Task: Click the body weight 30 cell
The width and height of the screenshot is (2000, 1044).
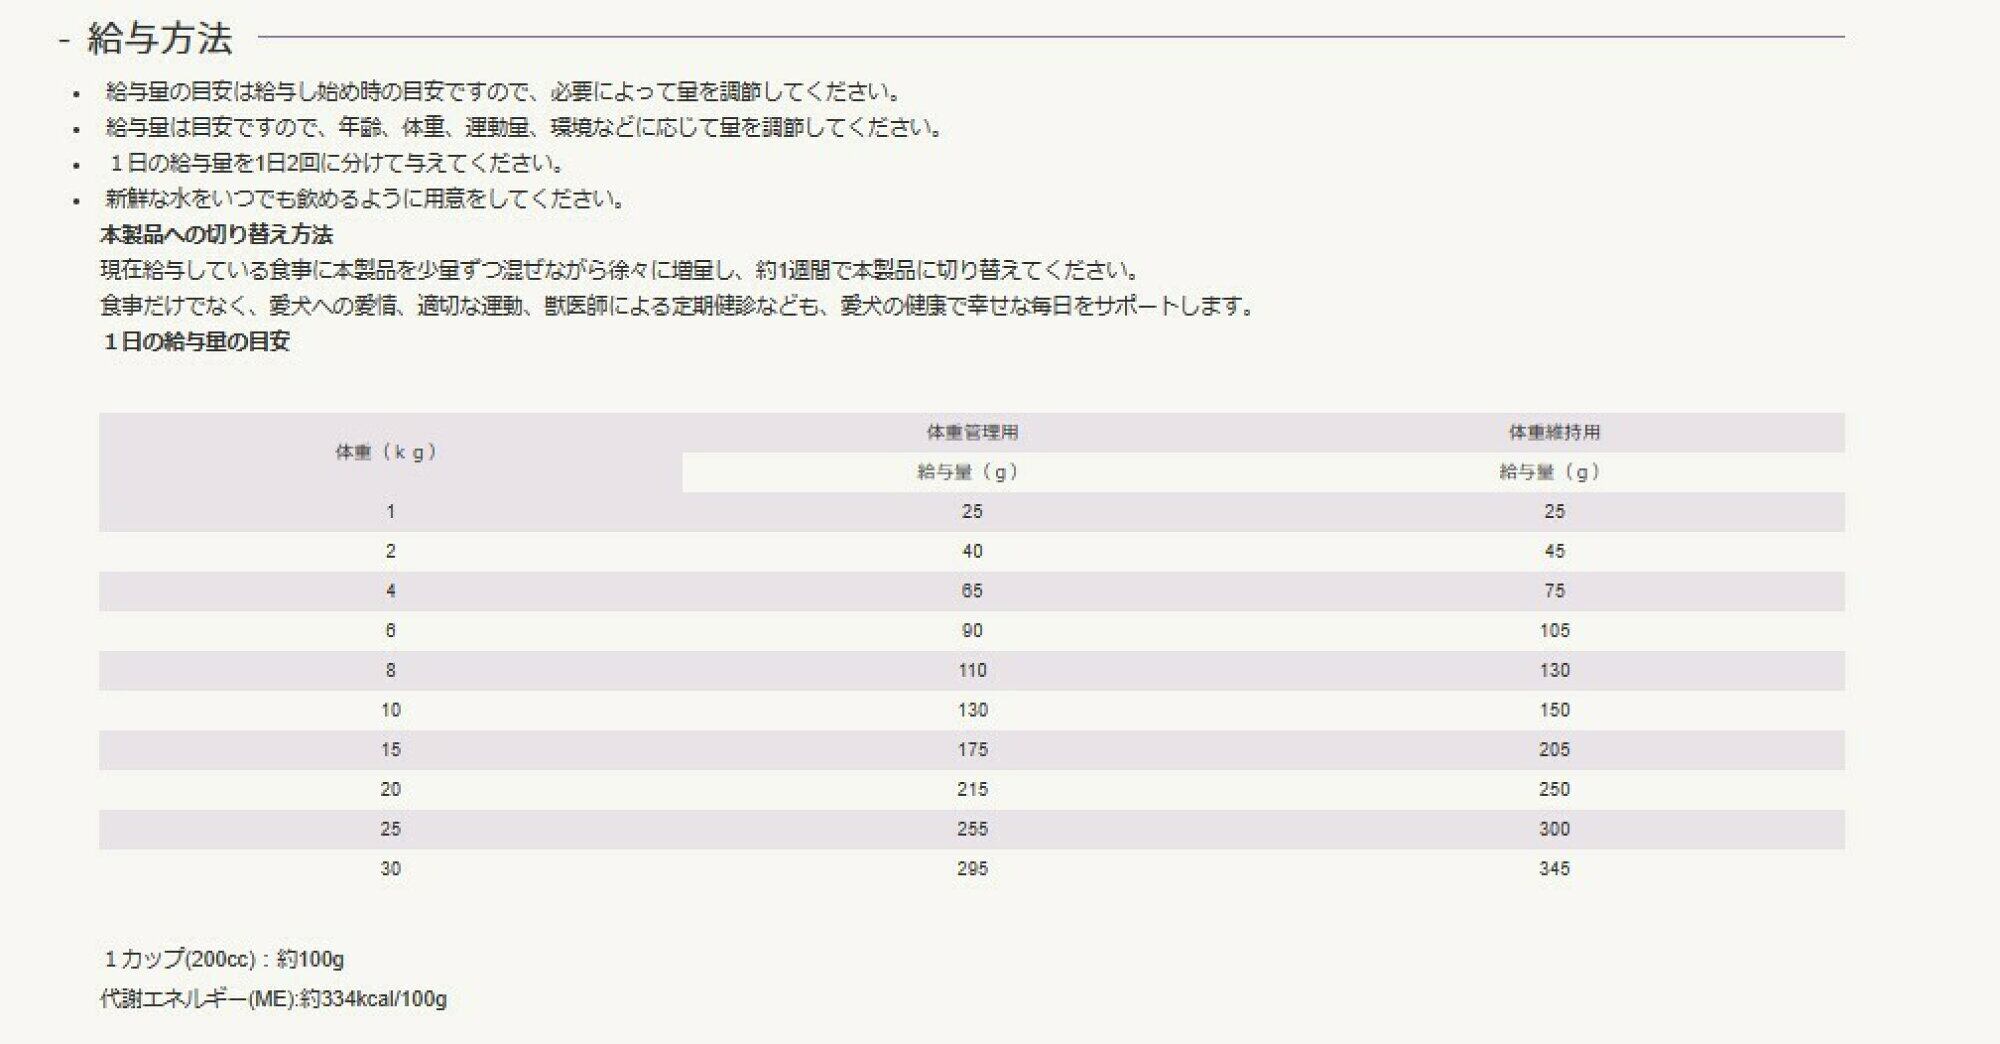Action: click(390, 869)
